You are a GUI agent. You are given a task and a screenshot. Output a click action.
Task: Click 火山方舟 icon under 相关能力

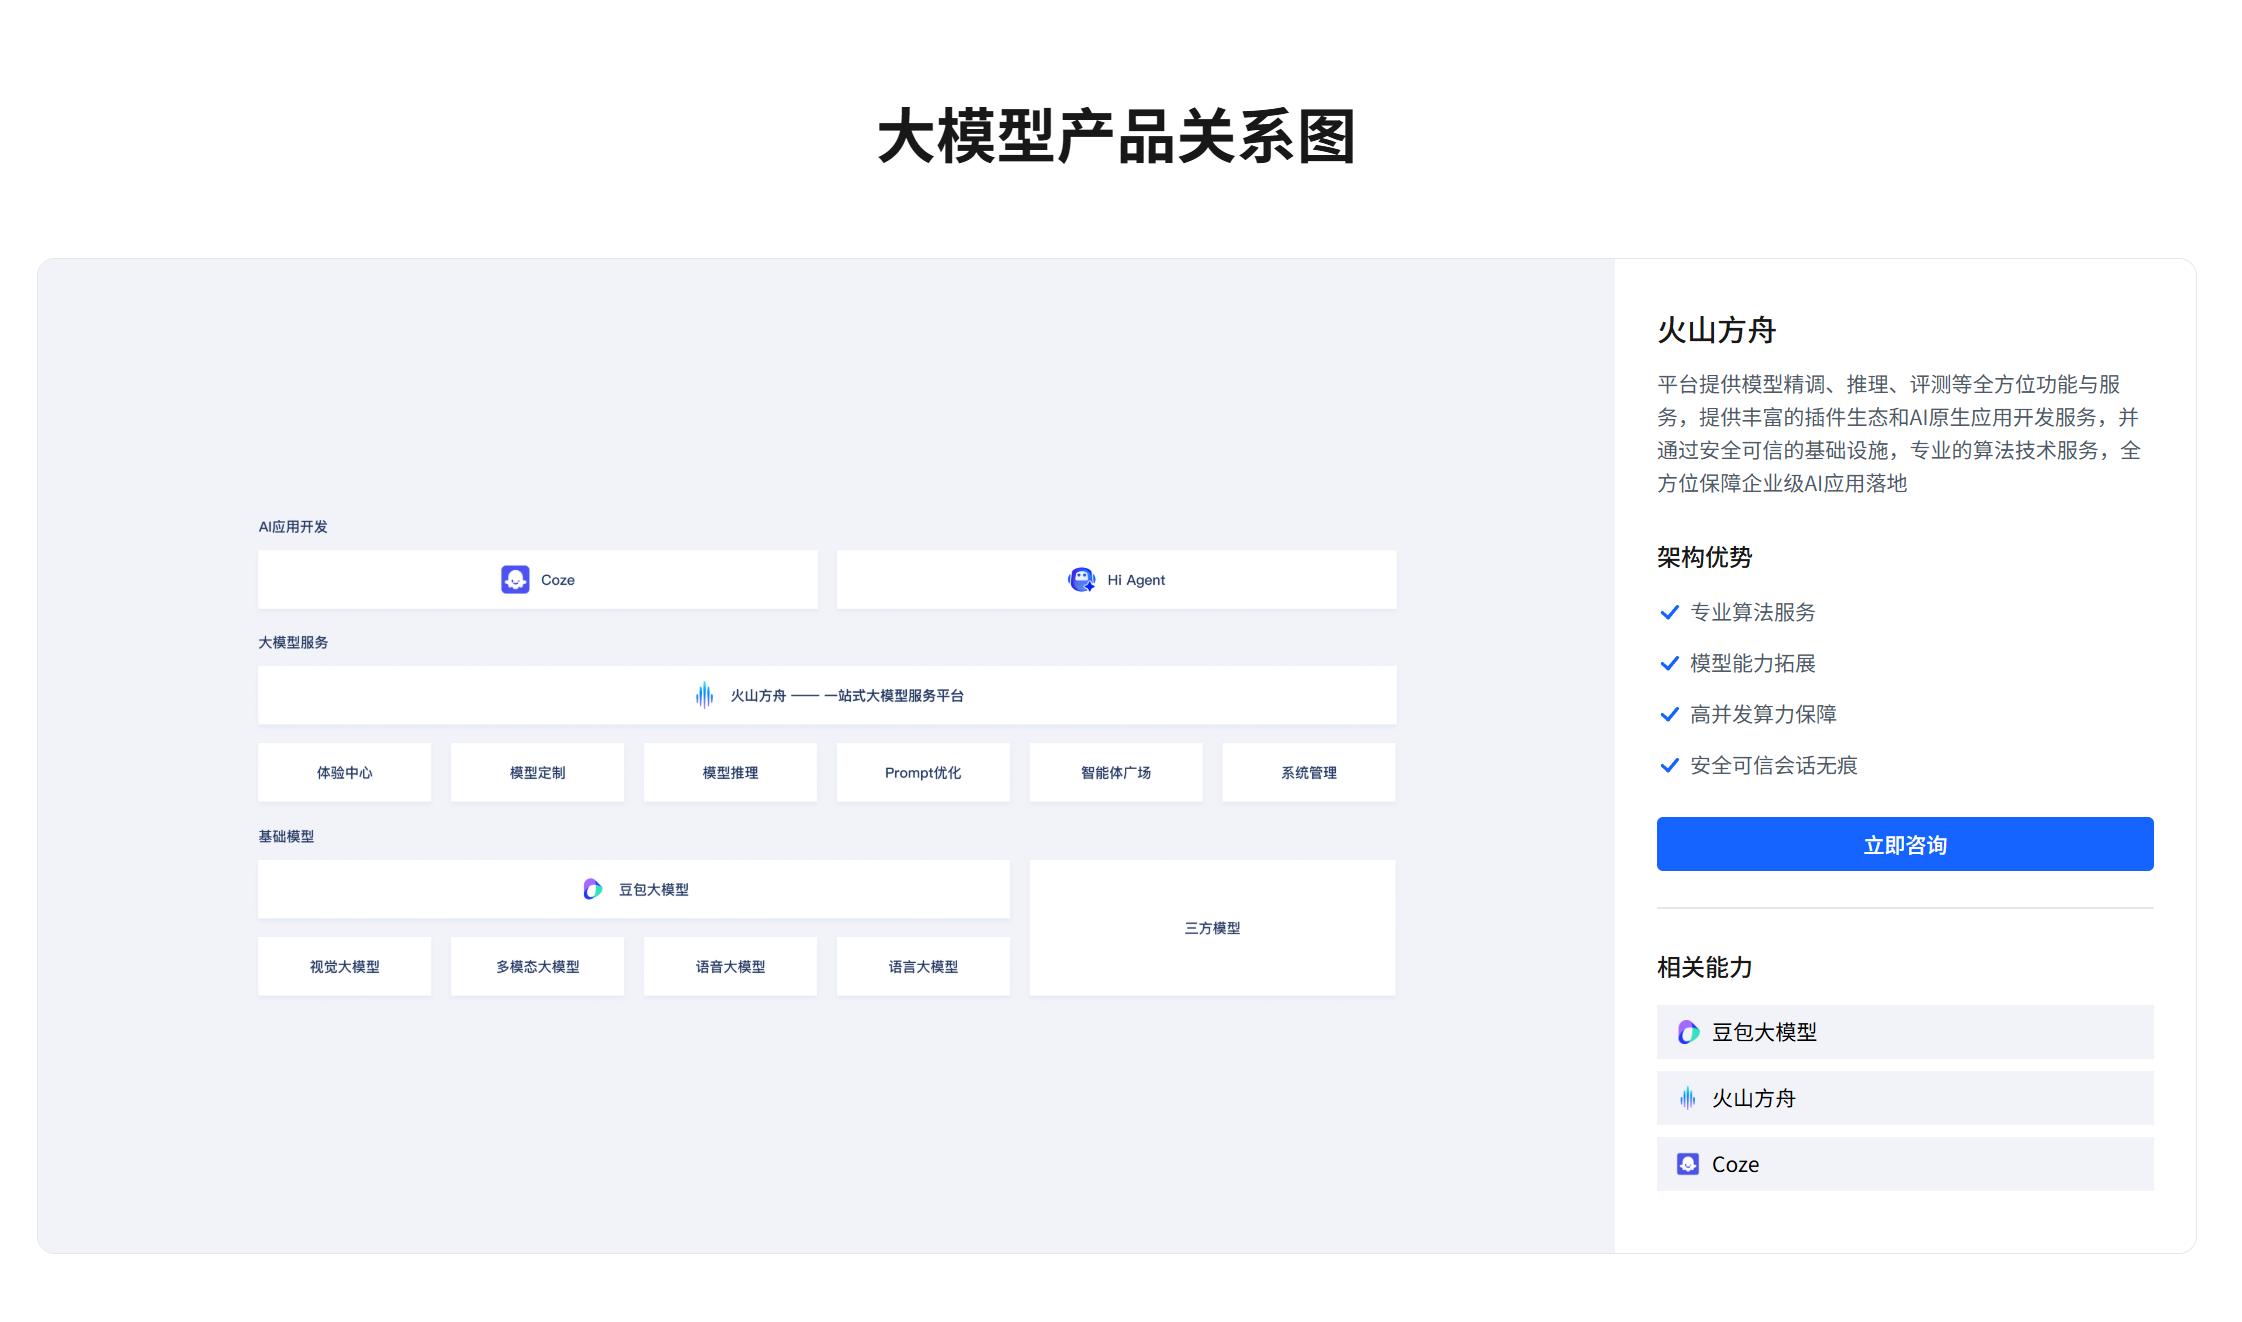coord(1688,1098)
